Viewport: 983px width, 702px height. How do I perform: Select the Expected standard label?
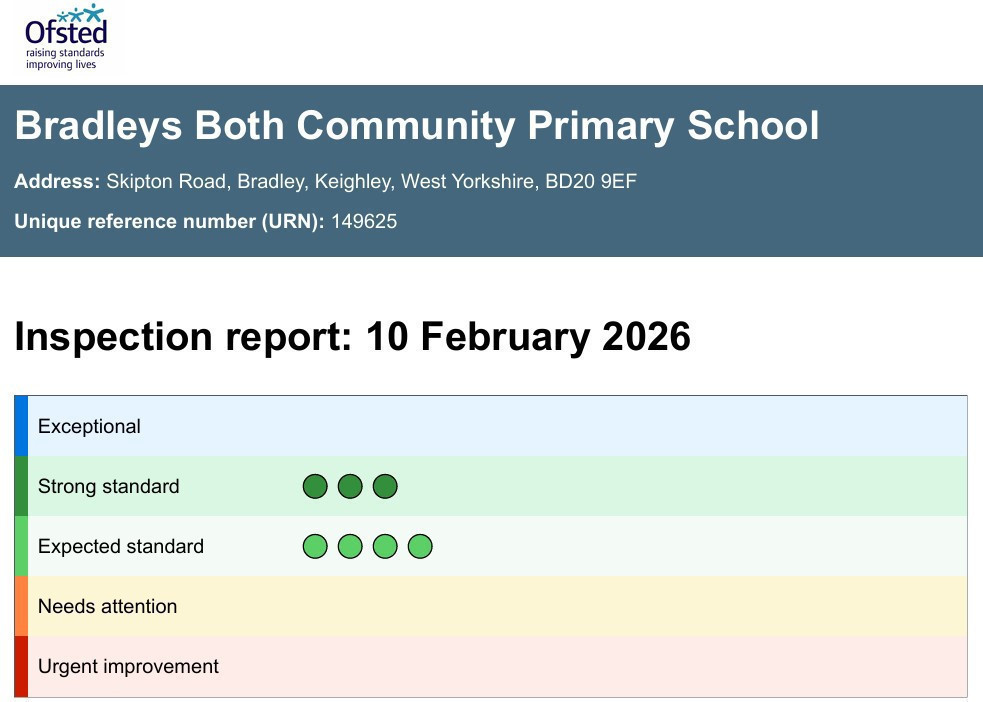coord(120,547)
